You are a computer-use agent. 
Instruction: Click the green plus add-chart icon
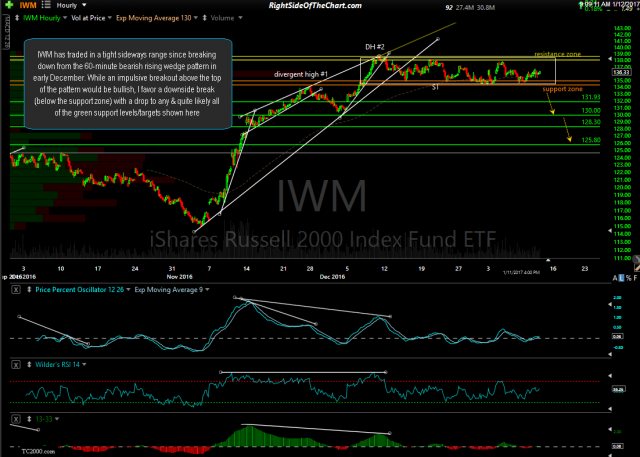point(9,5)
